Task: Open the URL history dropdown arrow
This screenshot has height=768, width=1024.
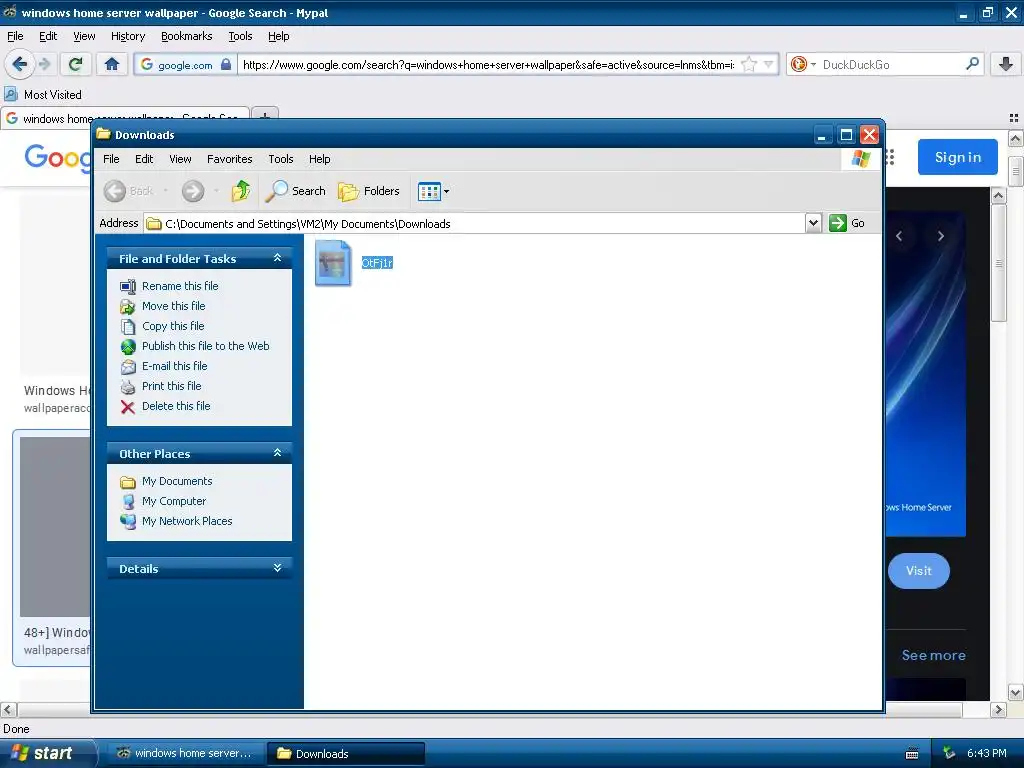Action: coord(769,64)
